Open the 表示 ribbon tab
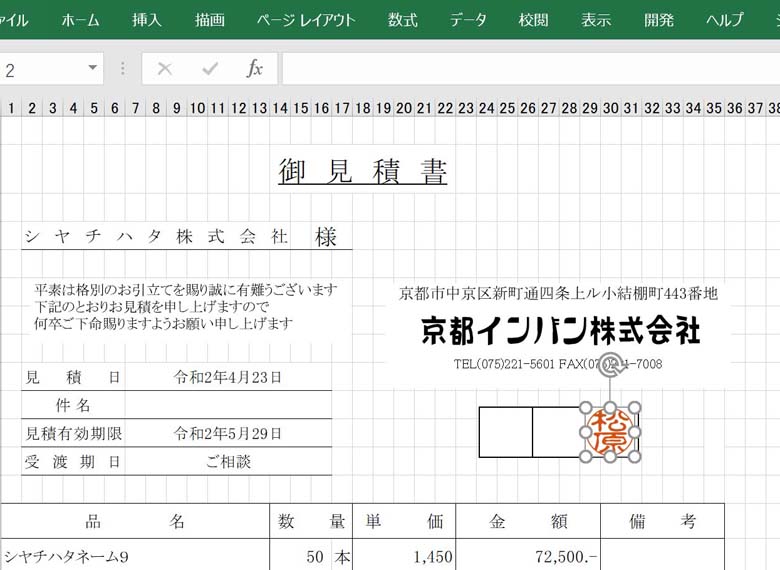 click(x=596, y=20)
